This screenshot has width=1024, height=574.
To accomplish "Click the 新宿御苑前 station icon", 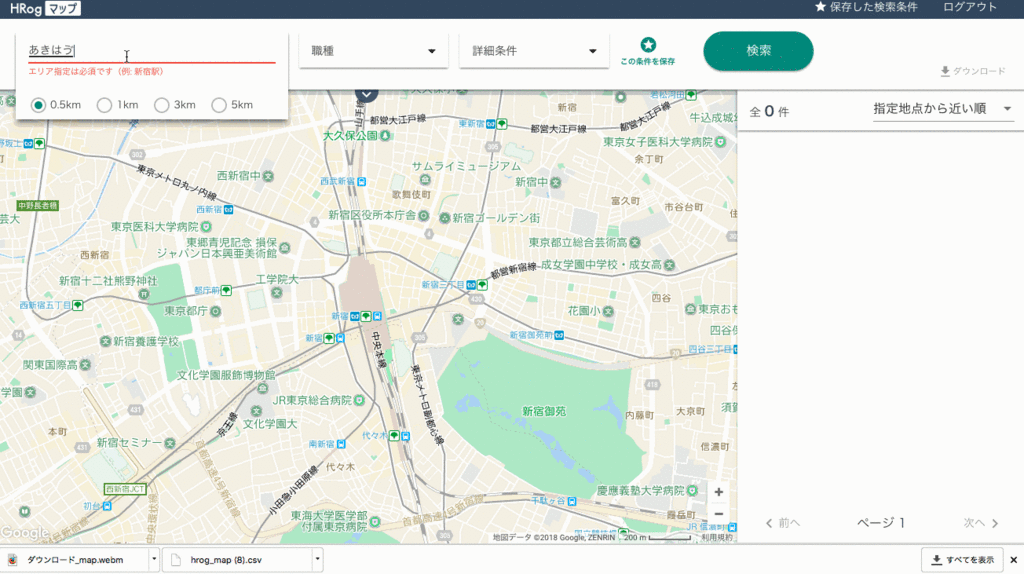I will click(x=559, y=335).
